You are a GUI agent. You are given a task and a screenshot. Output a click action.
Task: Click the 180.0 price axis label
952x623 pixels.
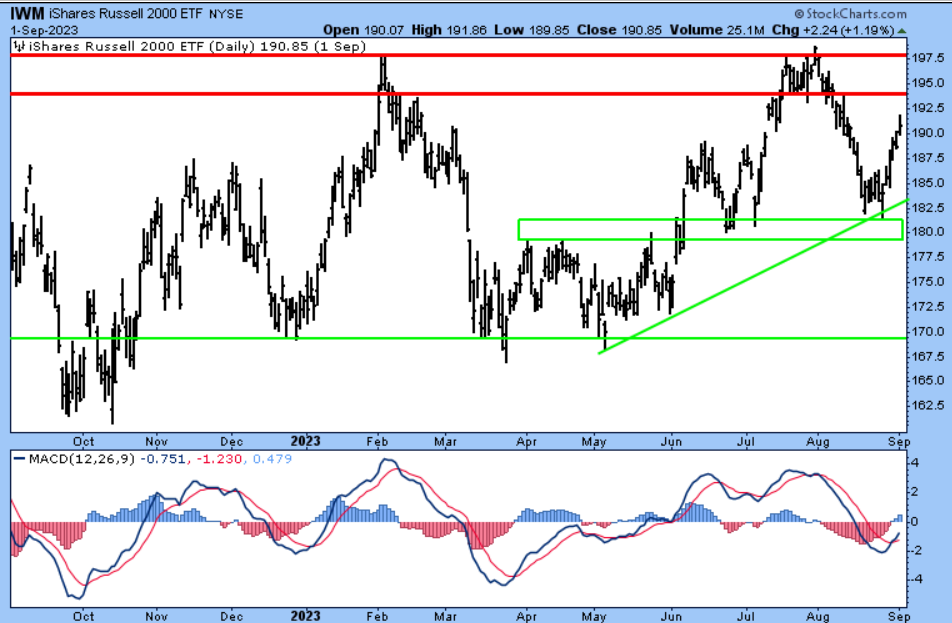pos(929,232)
